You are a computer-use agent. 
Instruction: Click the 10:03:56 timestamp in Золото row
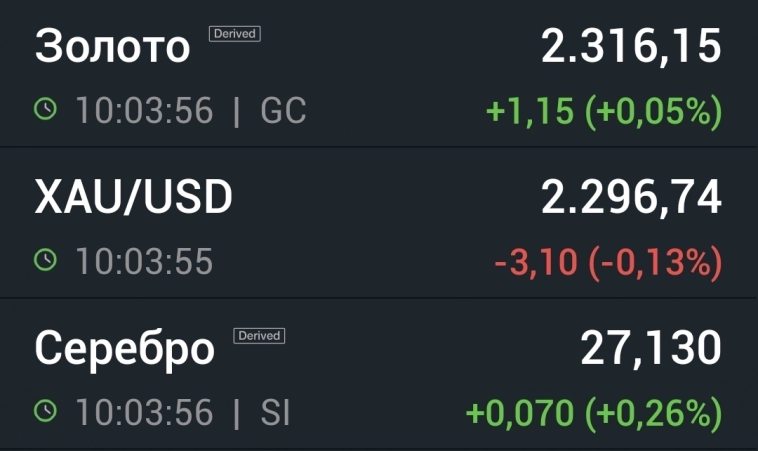pos(144,111)
